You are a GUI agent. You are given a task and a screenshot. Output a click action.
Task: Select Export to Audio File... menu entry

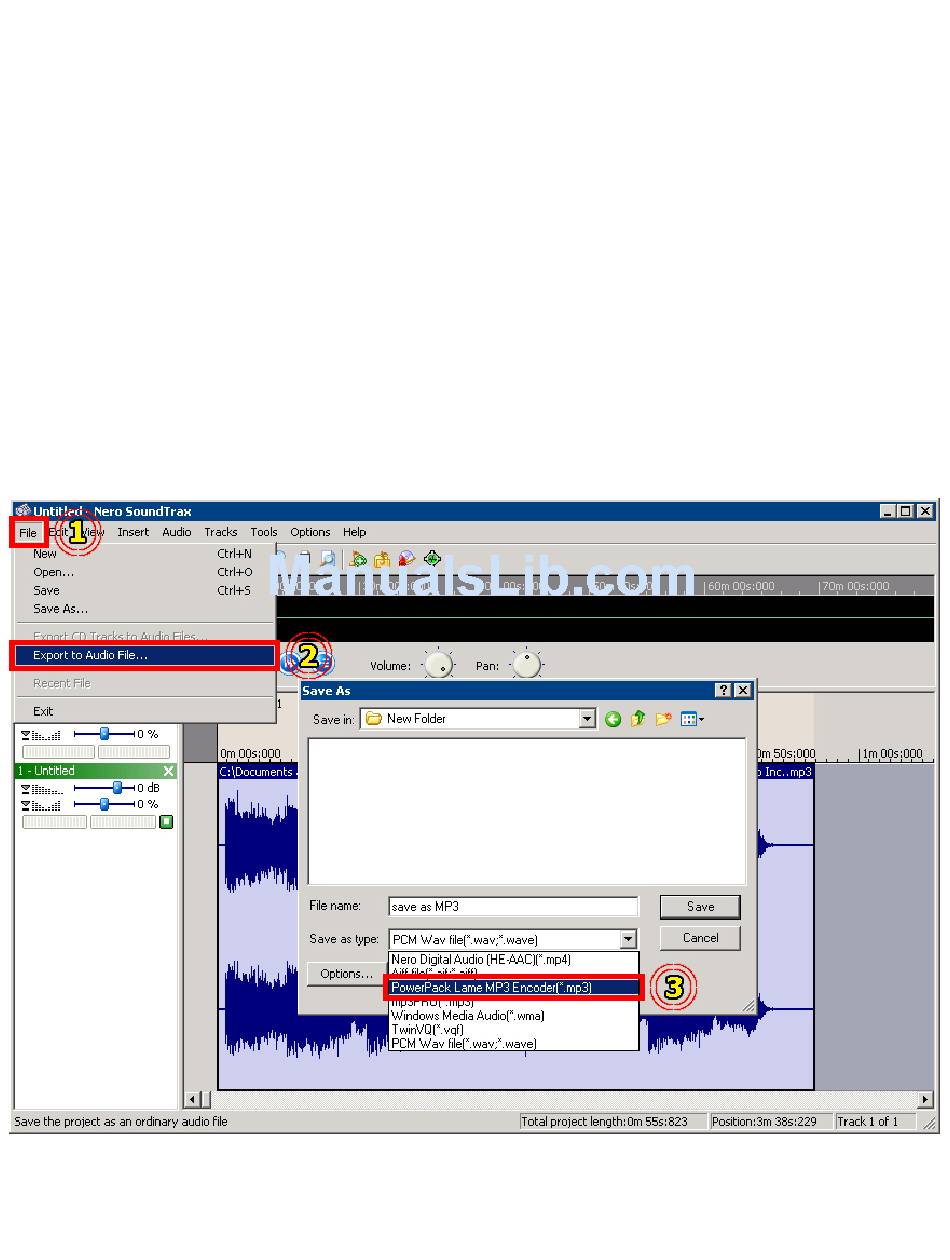(x=144, y=656)
